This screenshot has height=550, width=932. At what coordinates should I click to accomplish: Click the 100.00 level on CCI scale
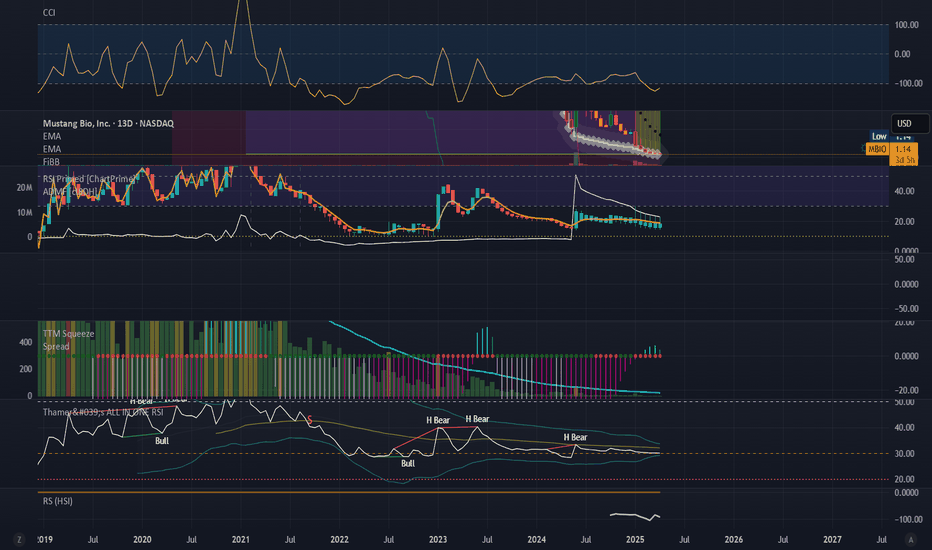tap(907, 25)
